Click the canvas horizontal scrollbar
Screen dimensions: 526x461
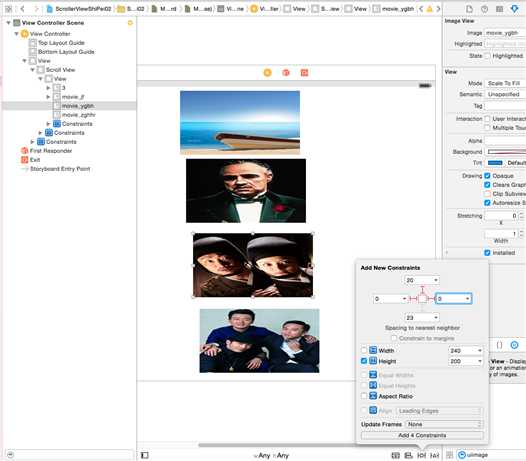(277, 445)
